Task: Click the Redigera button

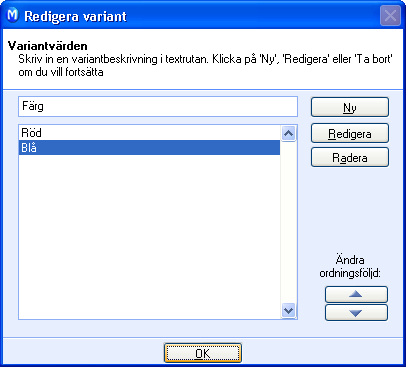Action: tap(350, 133)
